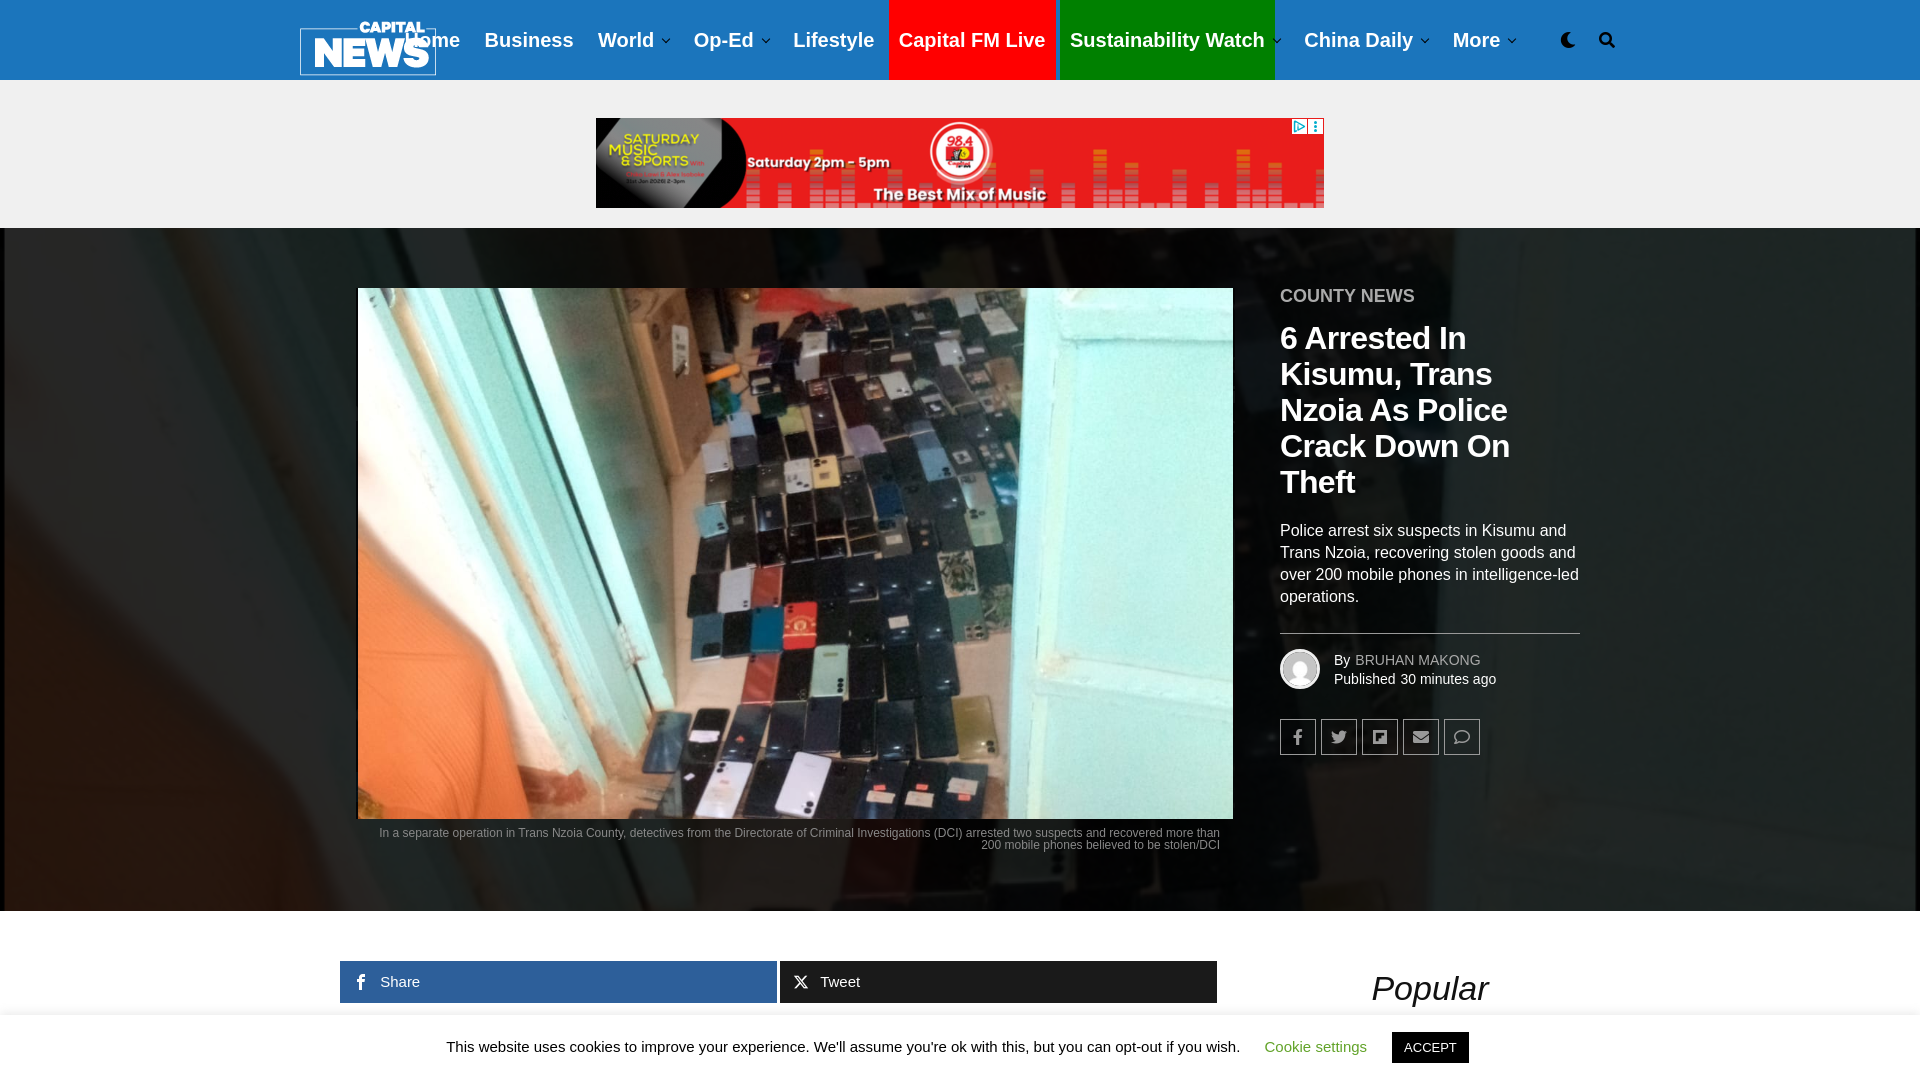Click the Popular section heading
This screenshot has width=1920, height=1080.
(x=1430, y=989)
